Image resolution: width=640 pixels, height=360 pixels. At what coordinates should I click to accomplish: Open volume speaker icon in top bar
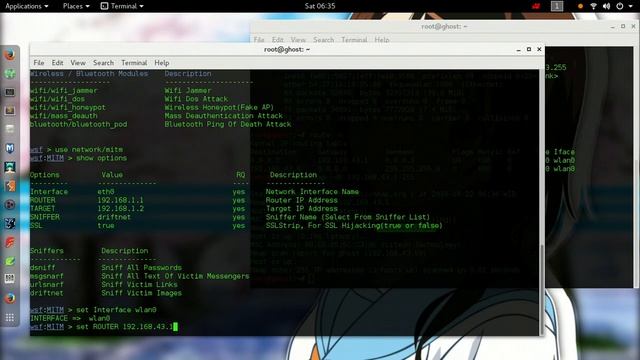[x=606, y=6]
